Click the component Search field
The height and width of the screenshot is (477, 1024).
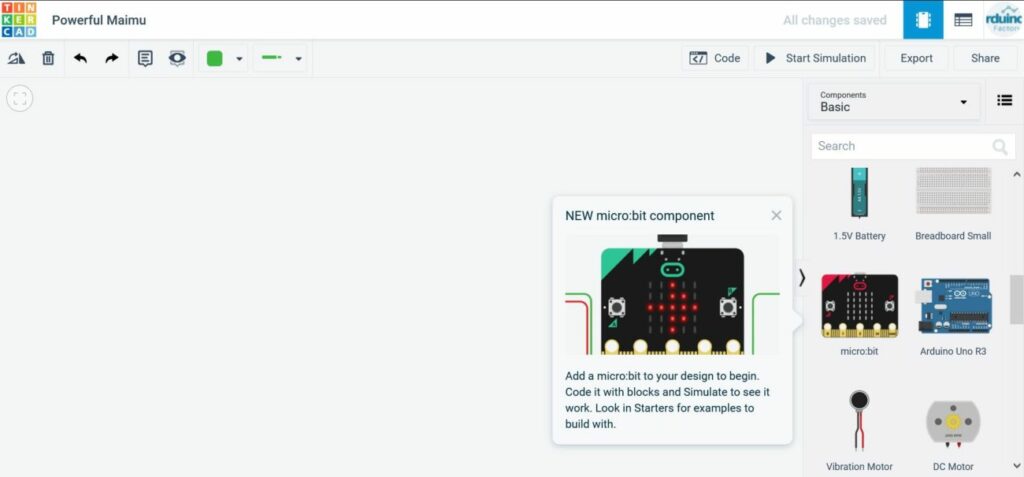click(x=900, y=146)
